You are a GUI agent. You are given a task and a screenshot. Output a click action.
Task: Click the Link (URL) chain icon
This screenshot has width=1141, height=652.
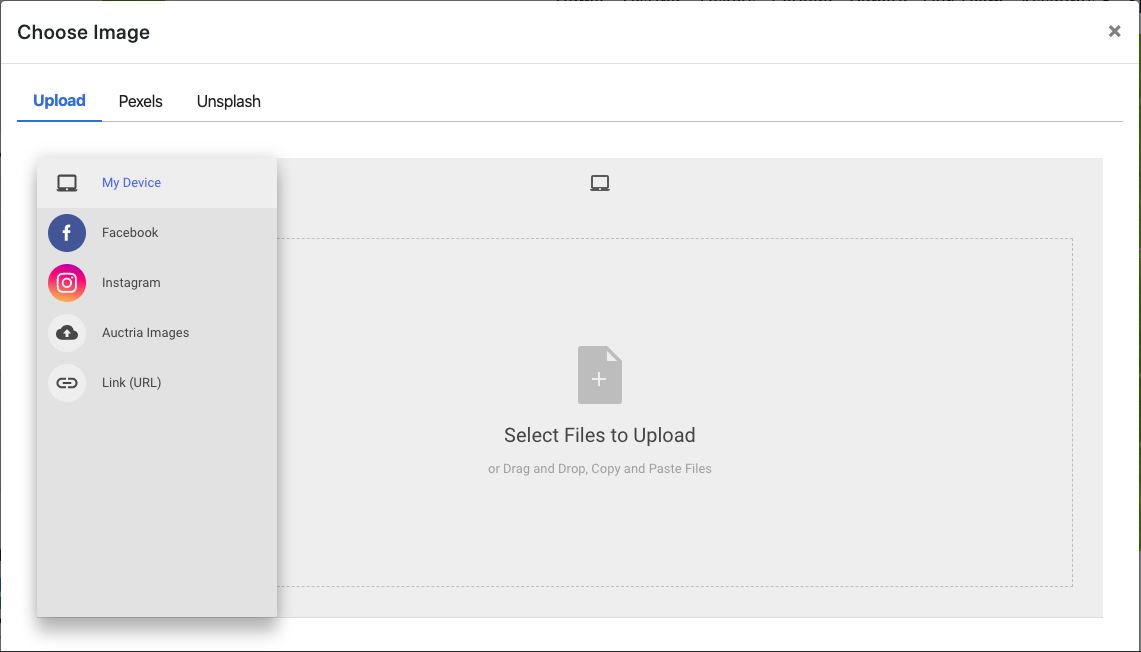[67, 383]
